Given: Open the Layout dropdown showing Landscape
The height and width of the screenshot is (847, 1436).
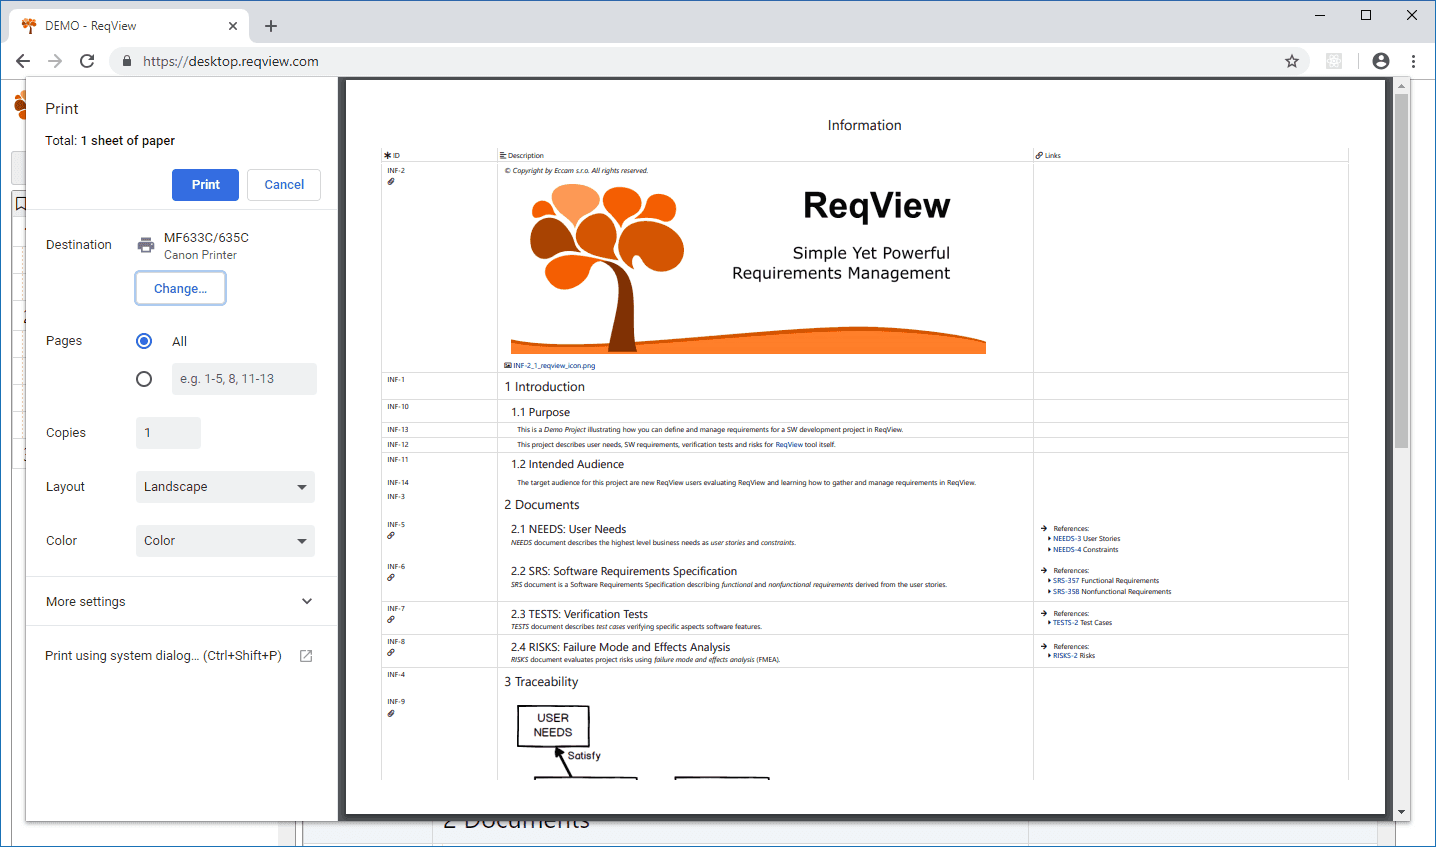Looking at the screenshot, I should (x=225, y=487).
